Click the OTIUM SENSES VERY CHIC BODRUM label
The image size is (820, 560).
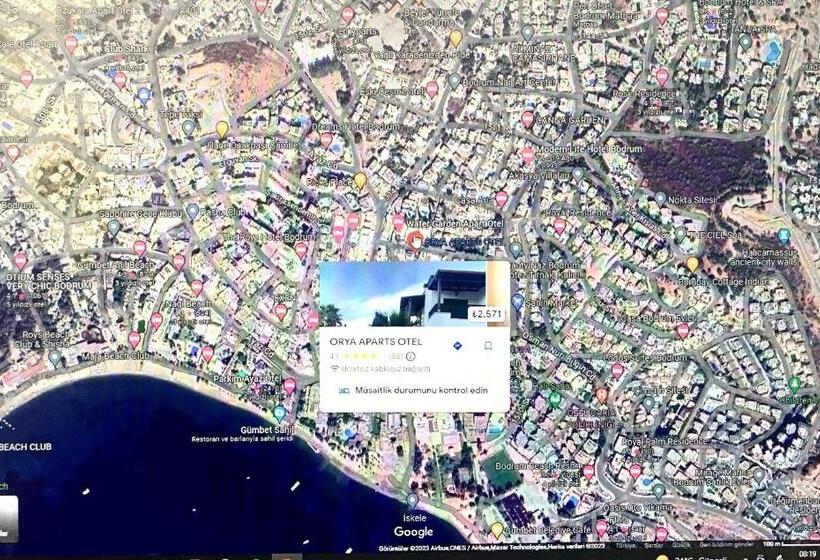tap(49, 281)
